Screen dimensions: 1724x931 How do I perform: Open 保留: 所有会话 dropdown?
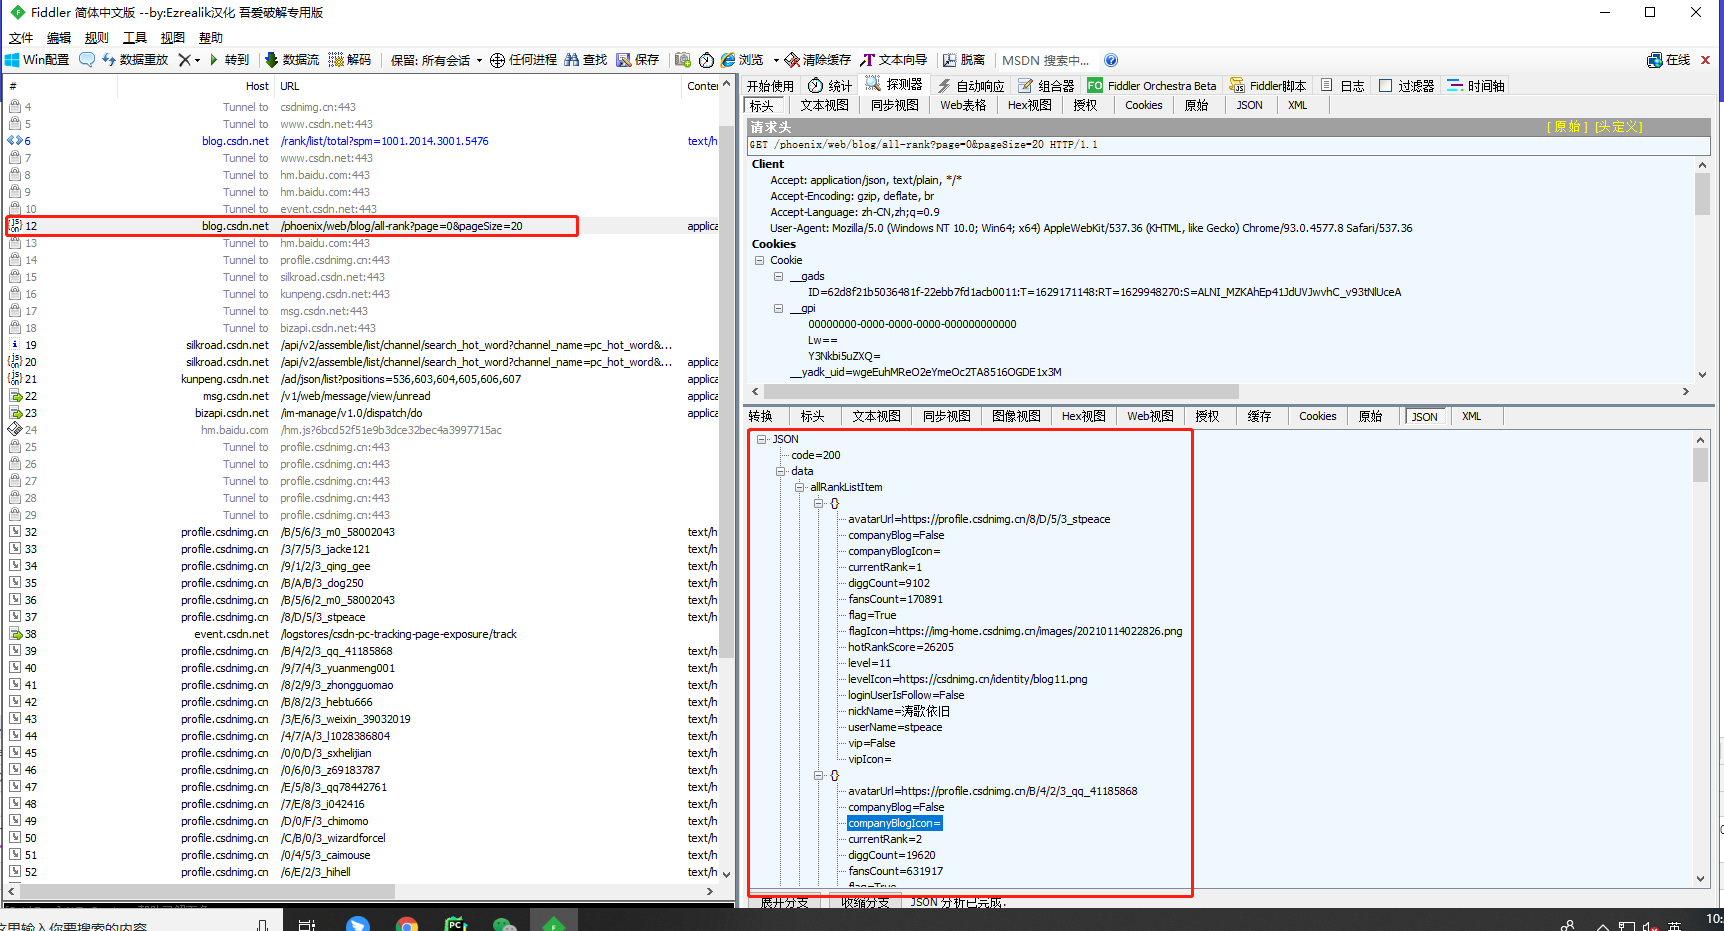click(436, 60)
